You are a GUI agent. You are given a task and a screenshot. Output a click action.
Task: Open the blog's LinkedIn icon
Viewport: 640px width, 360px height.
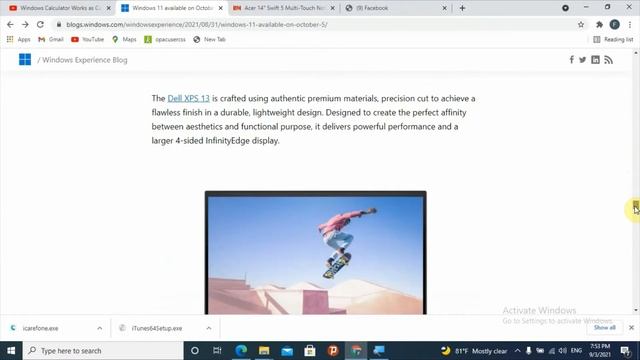[596, 60]
